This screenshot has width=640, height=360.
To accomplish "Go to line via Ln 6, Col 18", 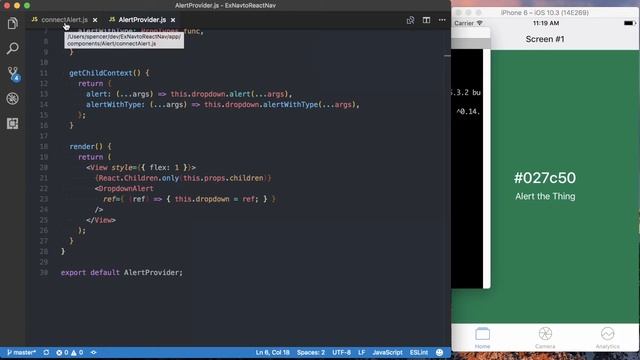I will click(273, 353).
